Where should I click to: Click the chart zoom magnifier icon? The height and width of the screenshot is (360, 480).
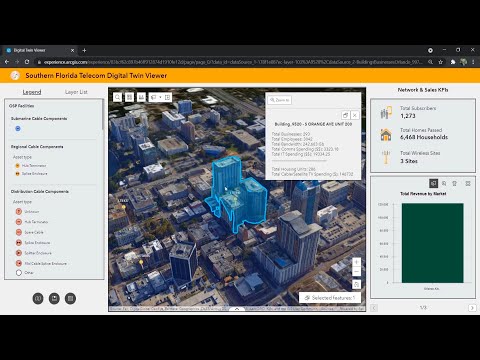[x=444, y=183]
